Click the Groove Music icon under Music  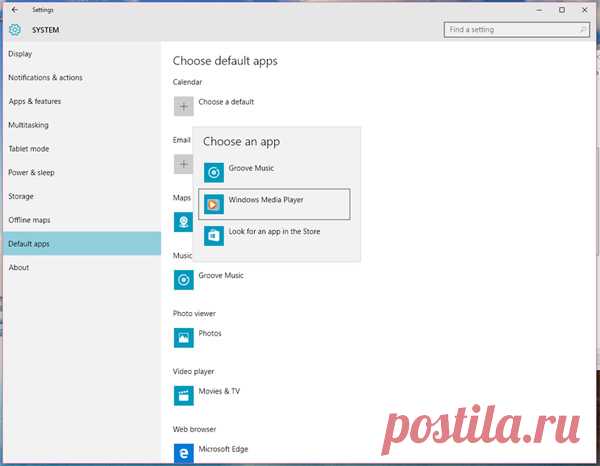[x=184, y=280]
